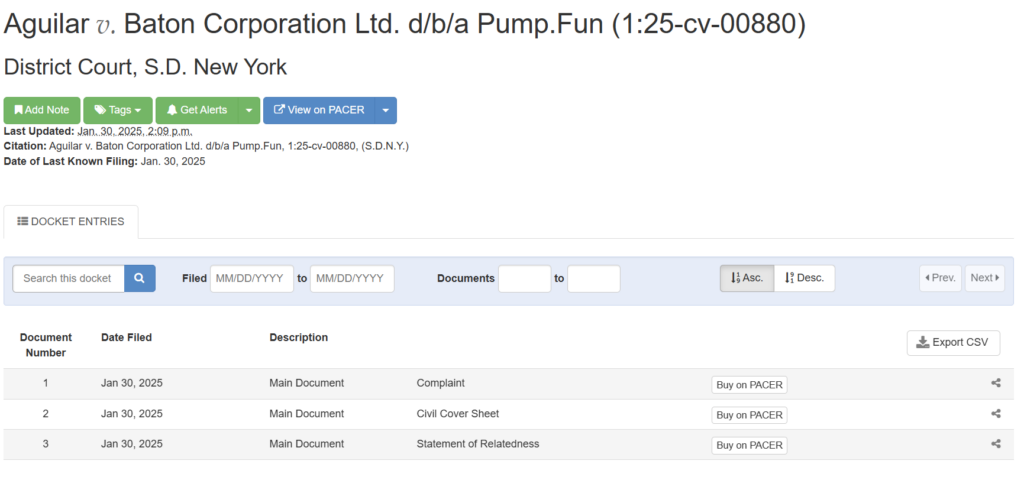This screenshot has height=490, width=1024.
Task: Click document number 1 cell
Action: (x=46, y=383)
